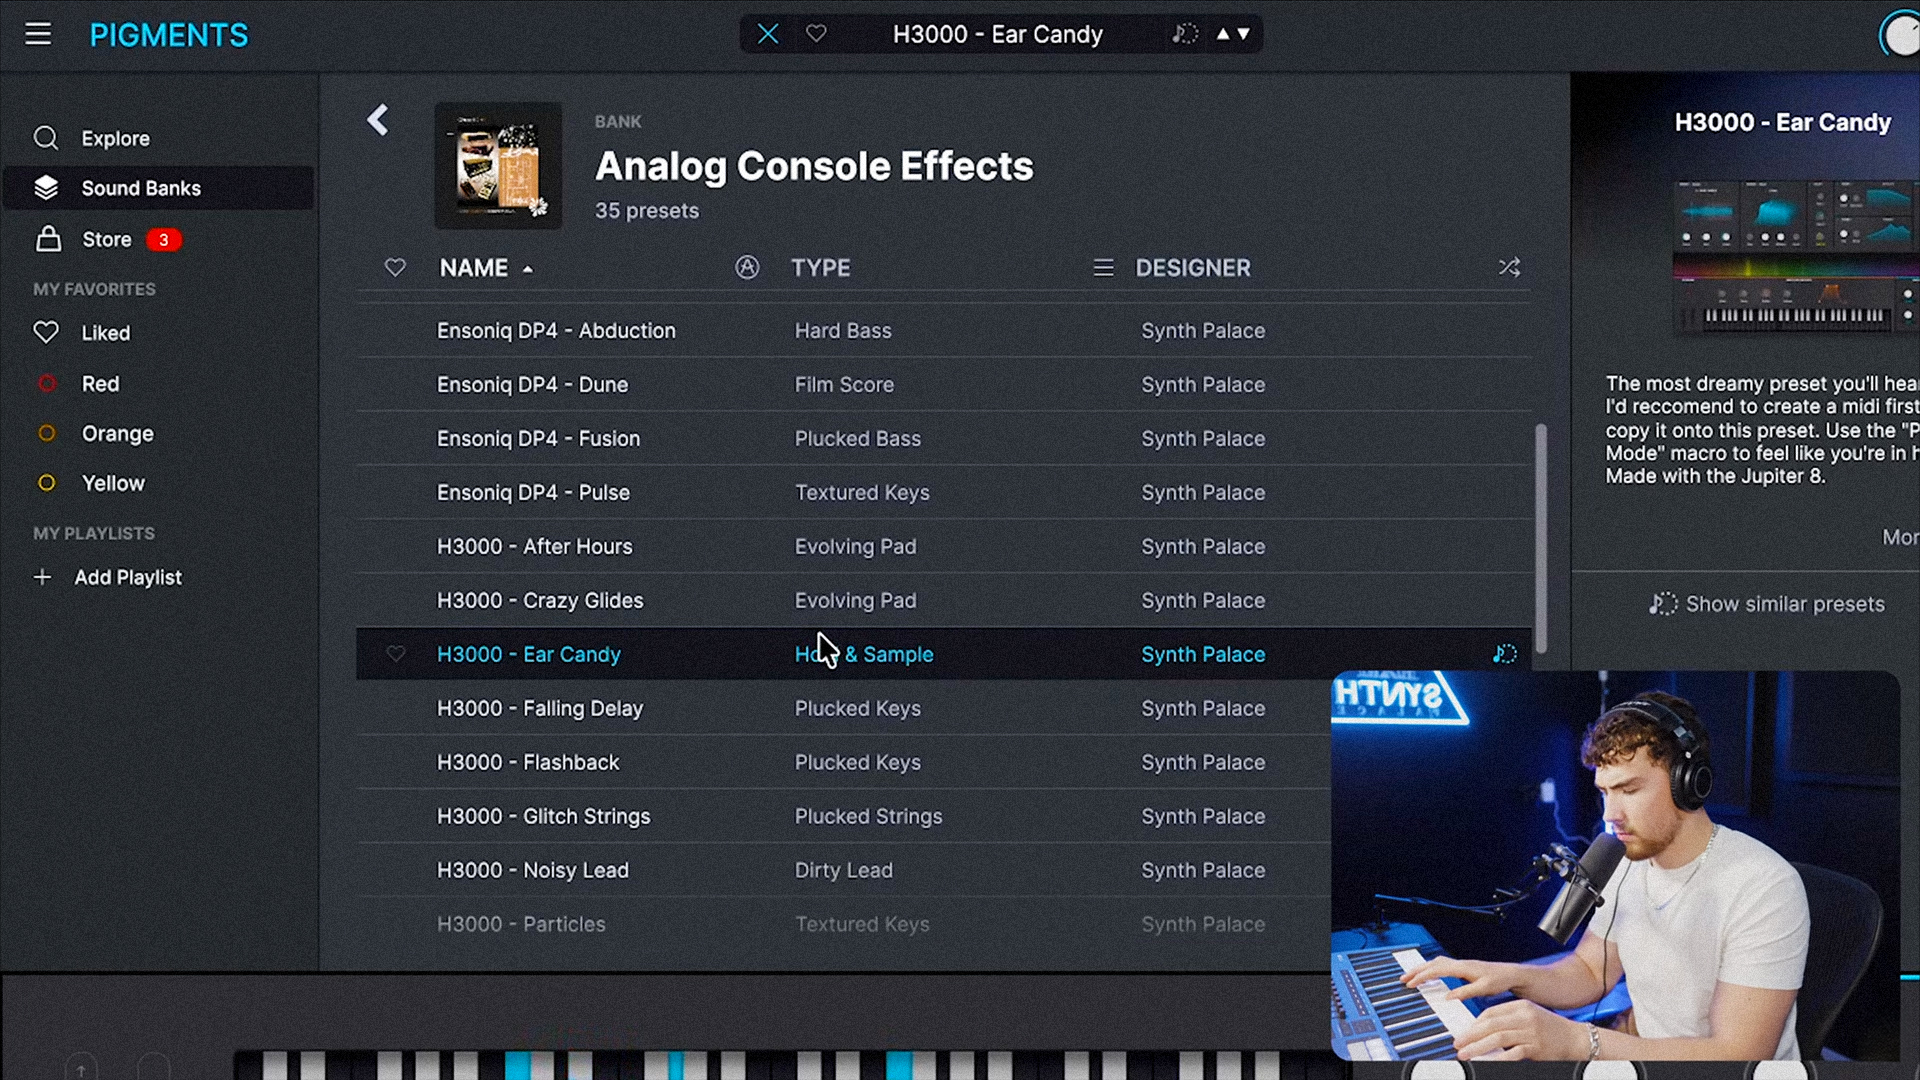The height and width of the screenshot is (1080, 1920).
Task: Select the H3000 - After Hours preset
Action: point(943,547)
